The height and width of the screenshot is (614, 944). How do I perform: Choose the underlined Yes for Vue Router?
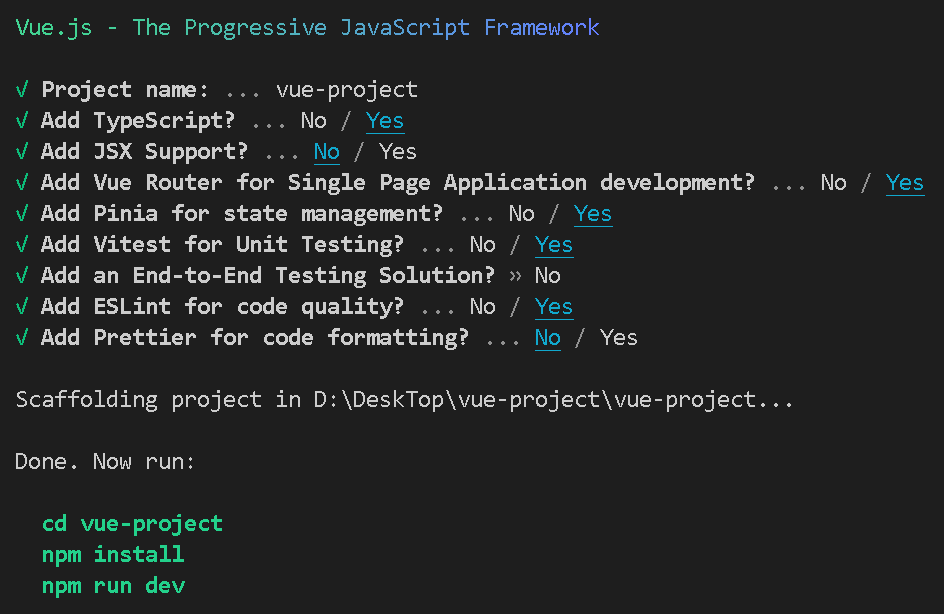(905, 183)
